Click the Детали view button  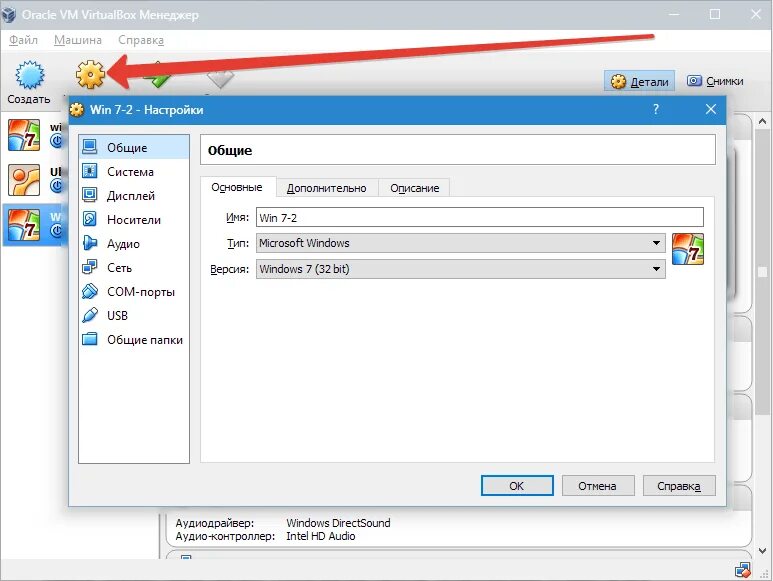639,81
